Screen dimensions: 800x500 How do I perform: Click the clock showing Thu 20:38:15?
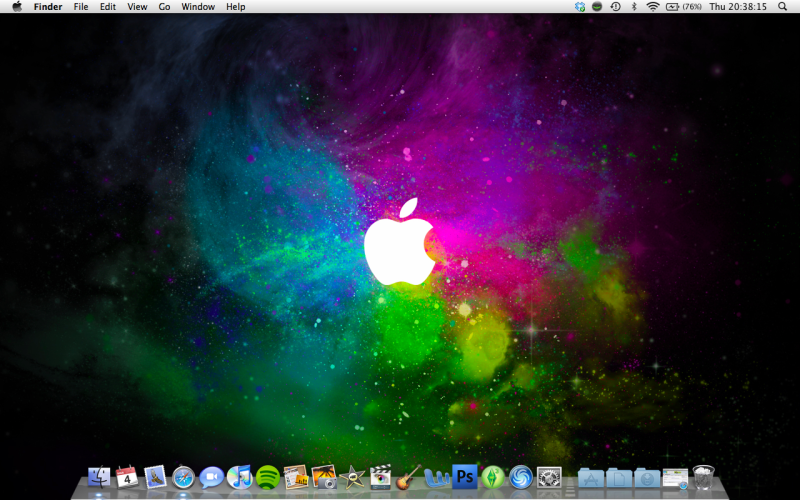pyautogui.click(x=738, y=7)
